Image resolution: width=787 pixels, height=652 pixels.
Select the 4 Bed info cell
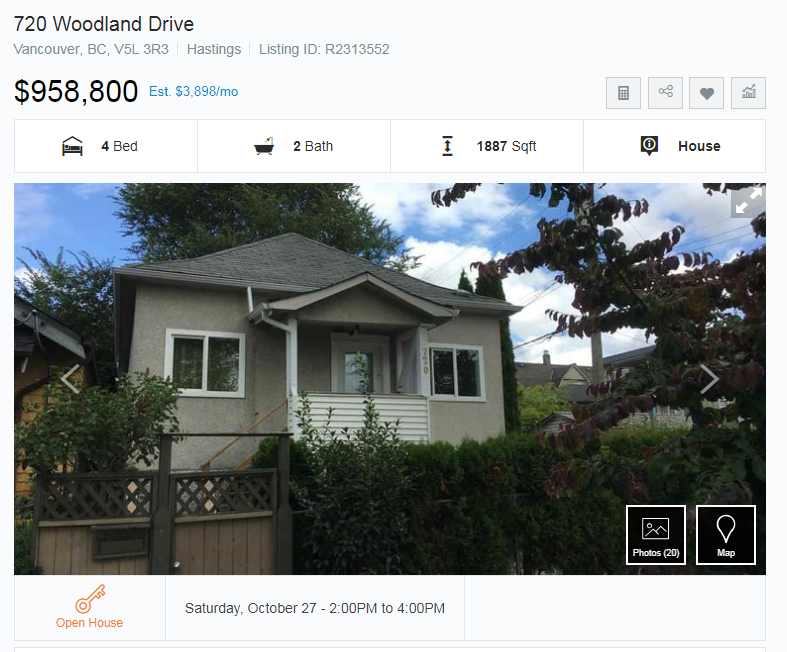click(x=106, y=146)
